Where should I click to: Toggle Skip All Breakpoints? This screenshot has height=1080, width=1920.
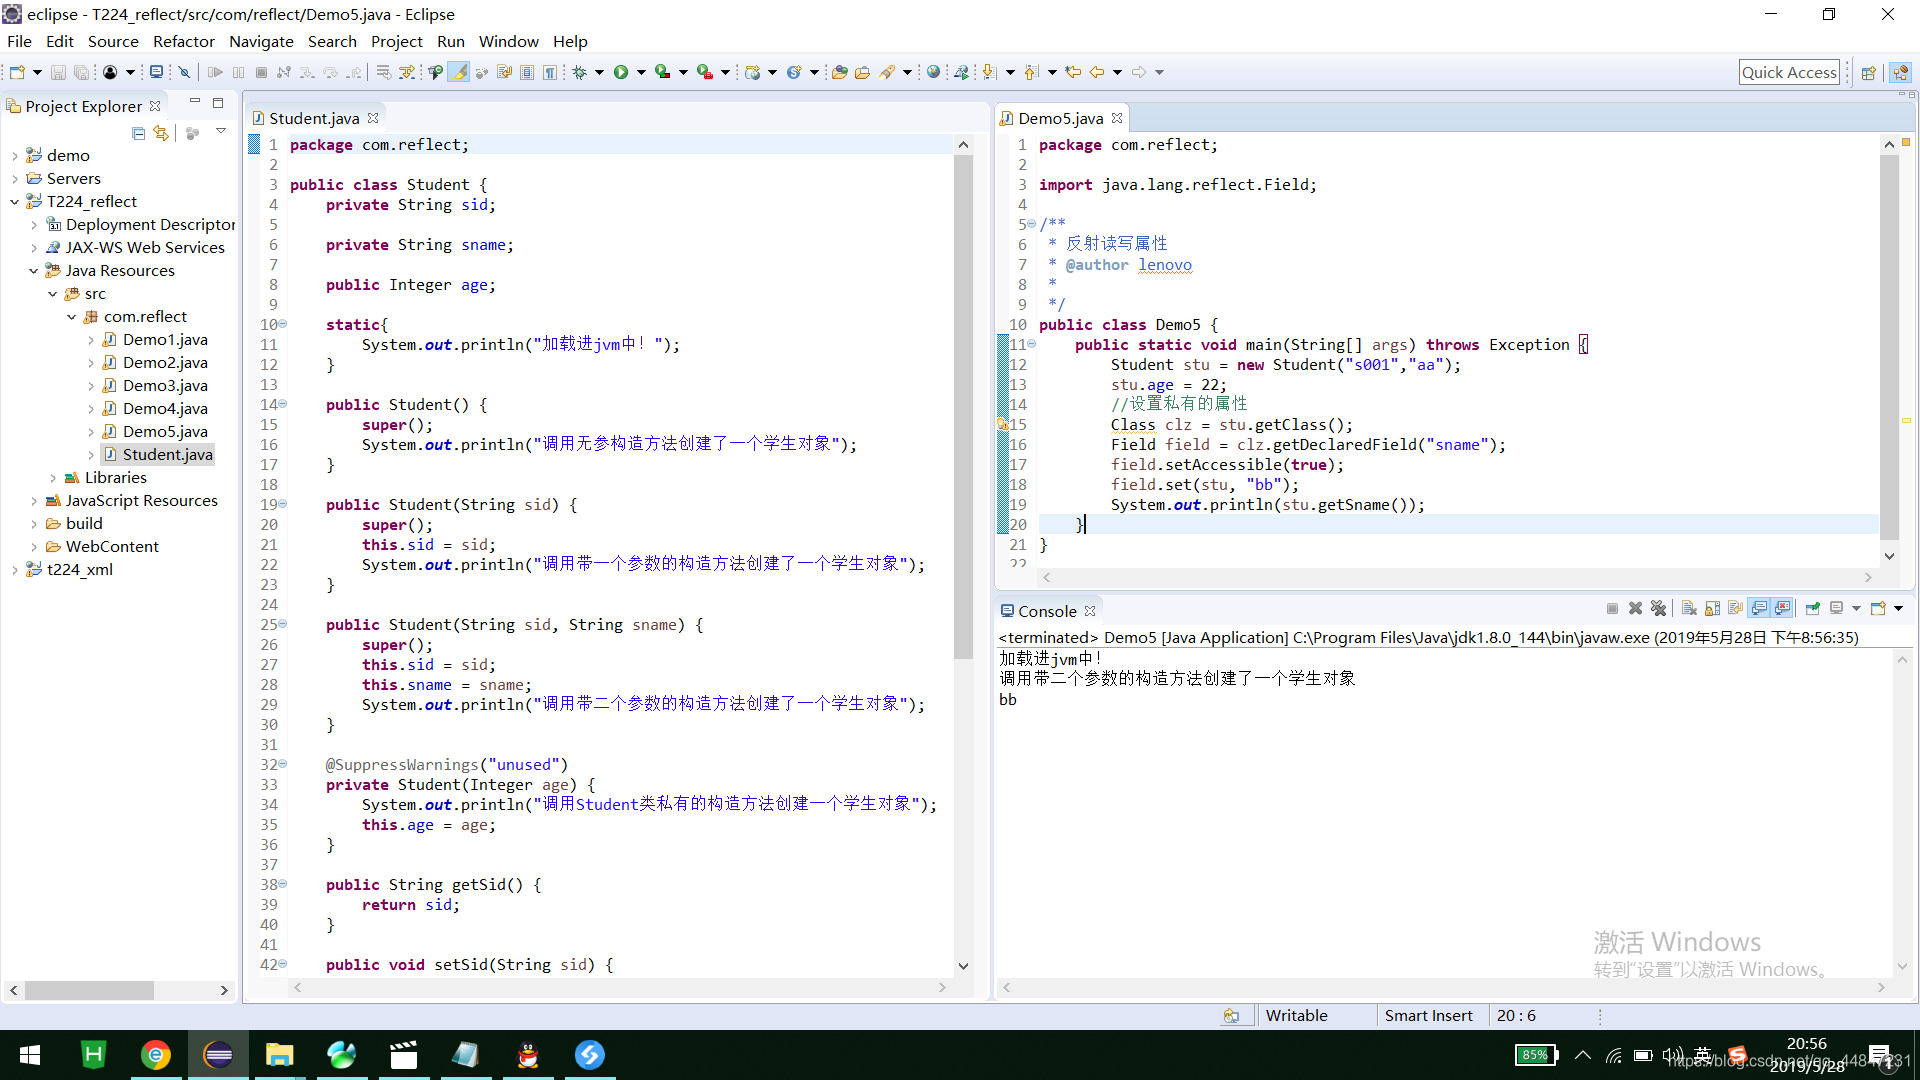click(x=184, y=72)
